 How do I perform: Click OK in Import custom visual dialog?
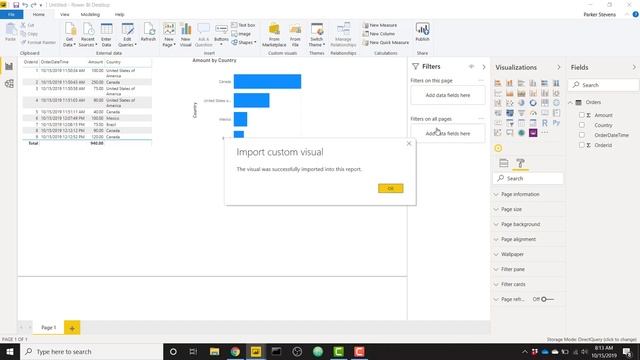click(x=391, y=188)
